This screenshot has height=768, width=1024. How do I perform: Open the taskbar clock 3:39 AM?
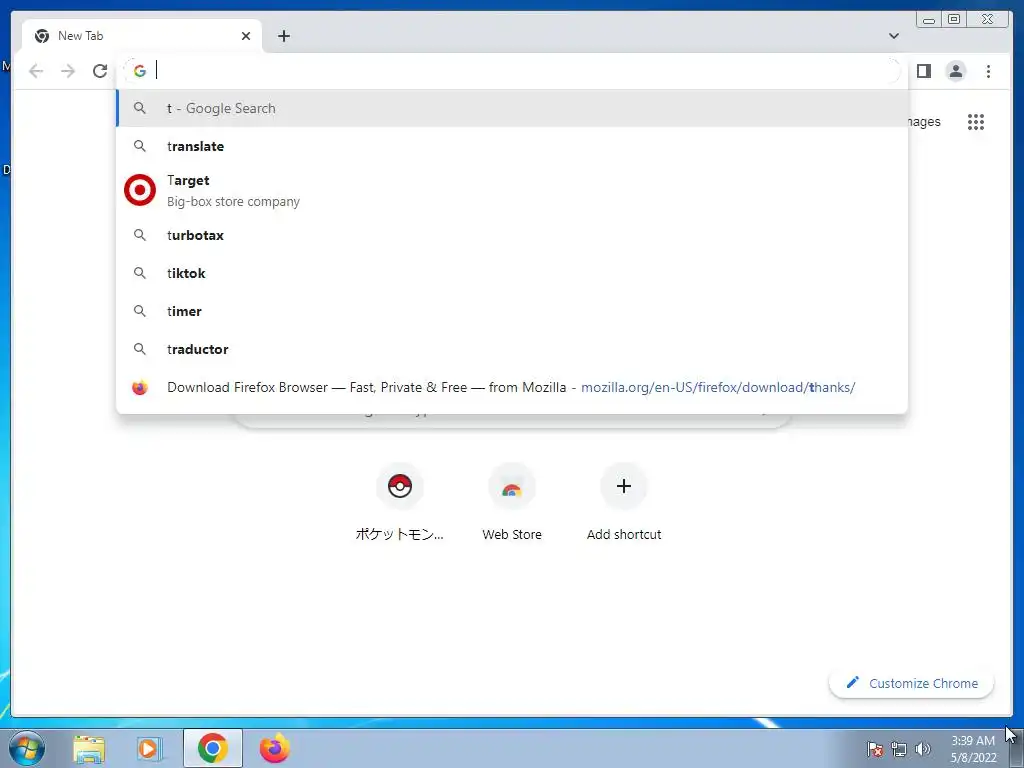973,749
